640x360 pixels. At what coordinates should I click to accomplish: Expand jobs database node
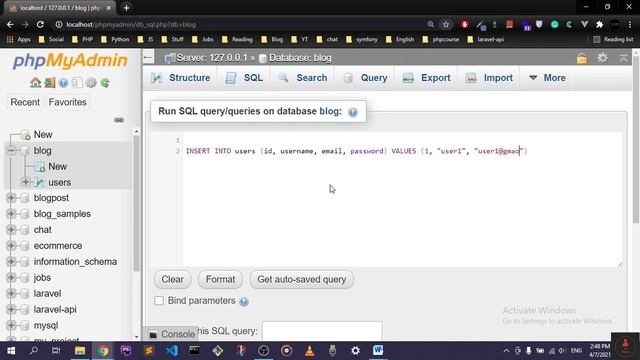[11, 278]
